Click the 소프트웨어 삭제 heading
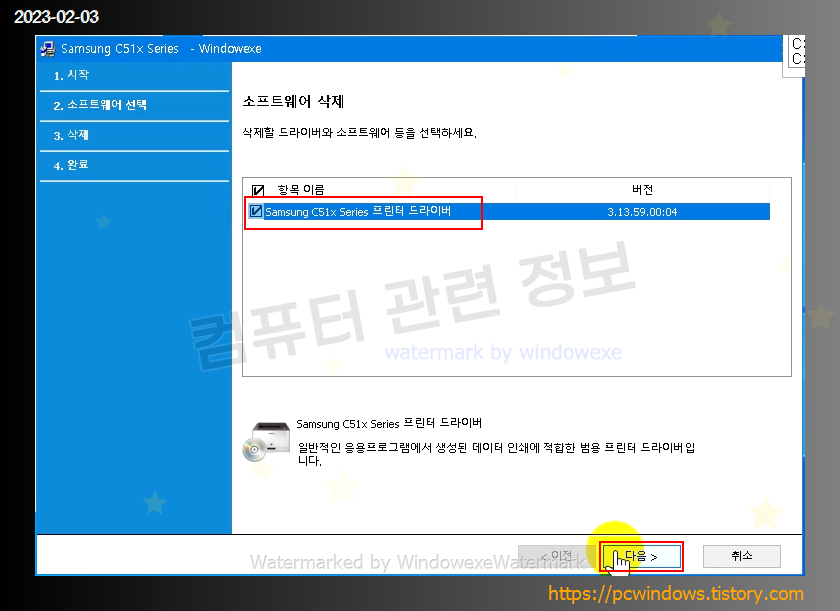 coord(293,102)
